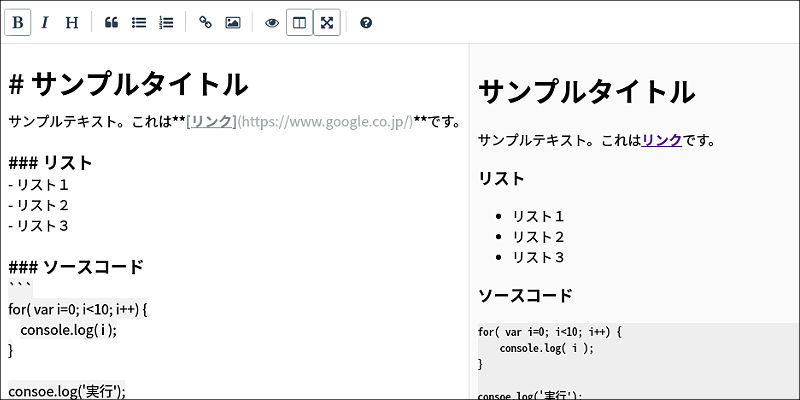800x400 pixels.
Task: Click the リスト２ bullet in the preview
Action: 538,237
